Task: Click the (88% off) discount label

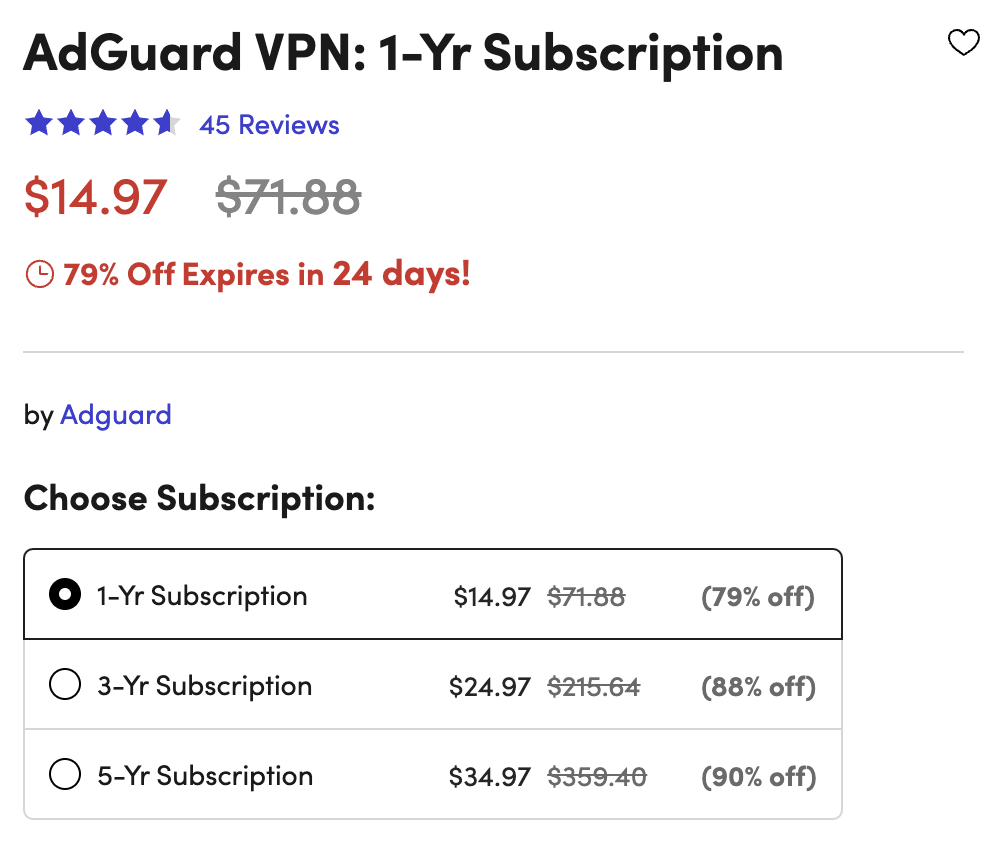Action: (x=758, y=687)
